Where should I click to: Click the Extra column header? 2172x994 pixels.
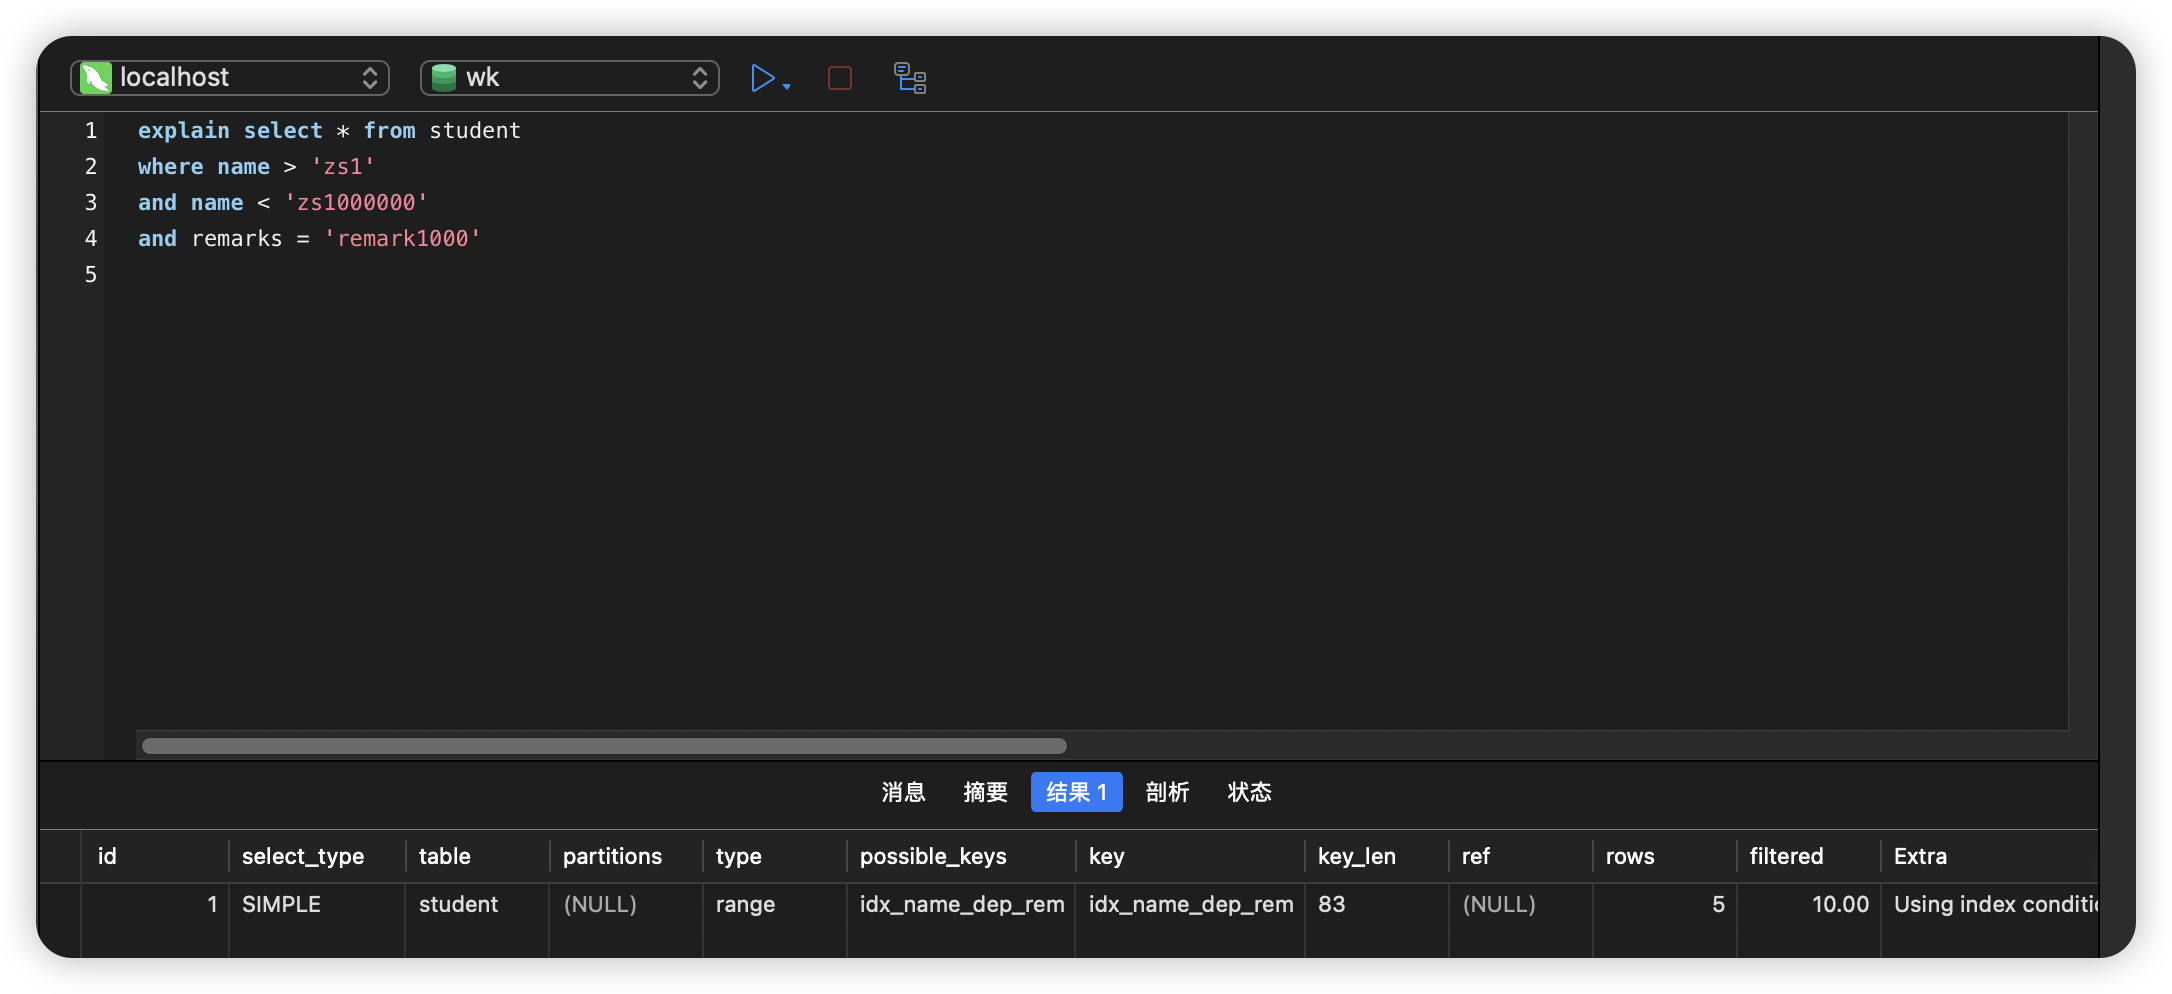tap(1990, 856)
